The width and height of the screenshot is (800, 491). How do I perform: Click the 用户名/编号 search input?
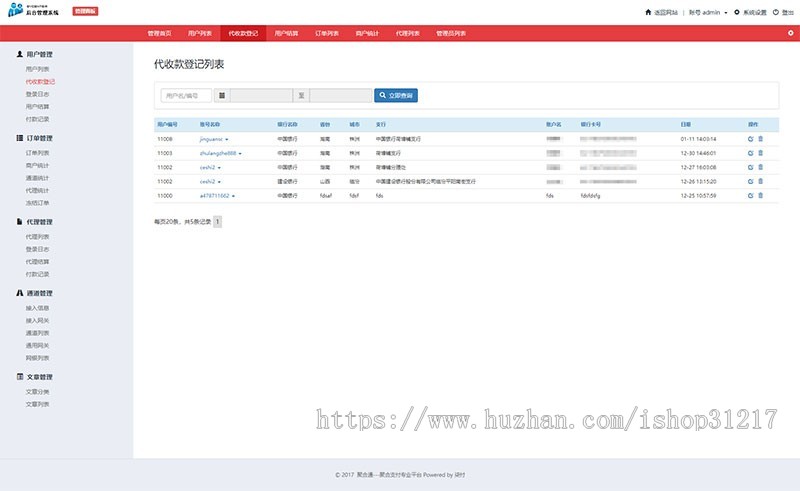point(186,95)
